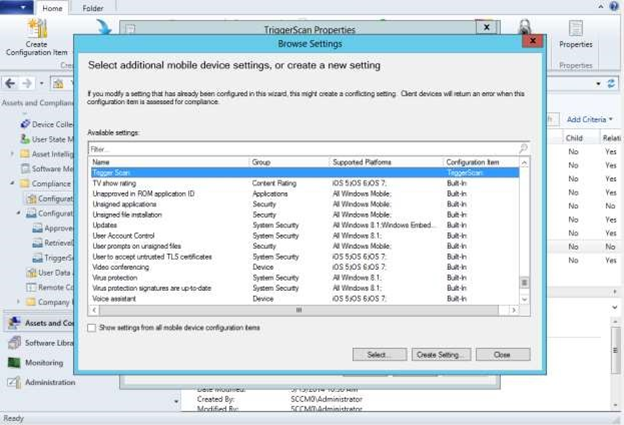Enable show settings from all mobile device items
Image resolution: width=624 pixels, height=425 pixels.
click(93, 328)
